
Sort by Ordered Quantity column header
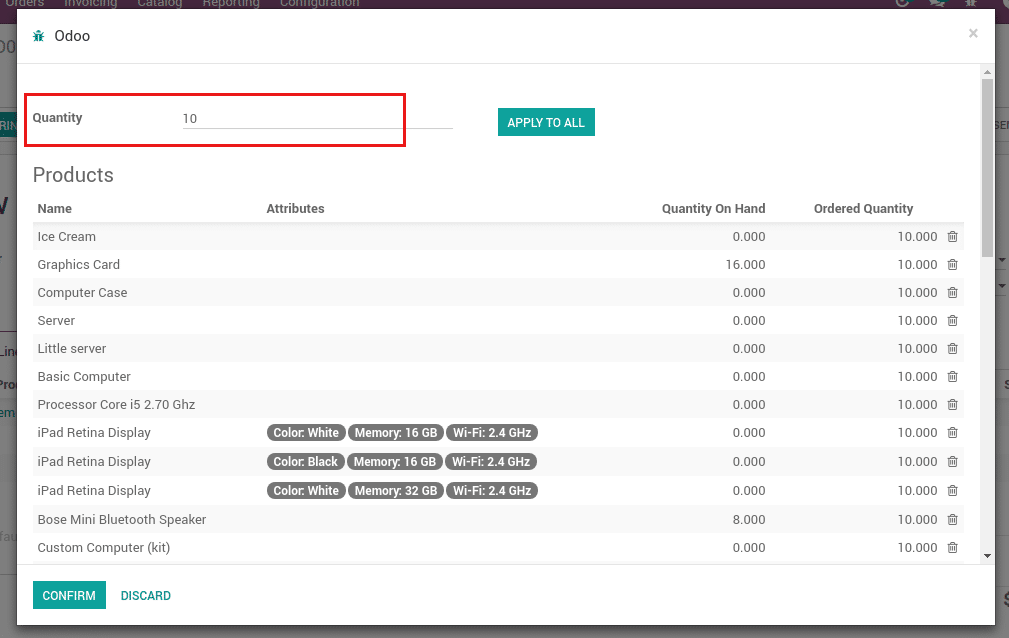pos(864,209)
